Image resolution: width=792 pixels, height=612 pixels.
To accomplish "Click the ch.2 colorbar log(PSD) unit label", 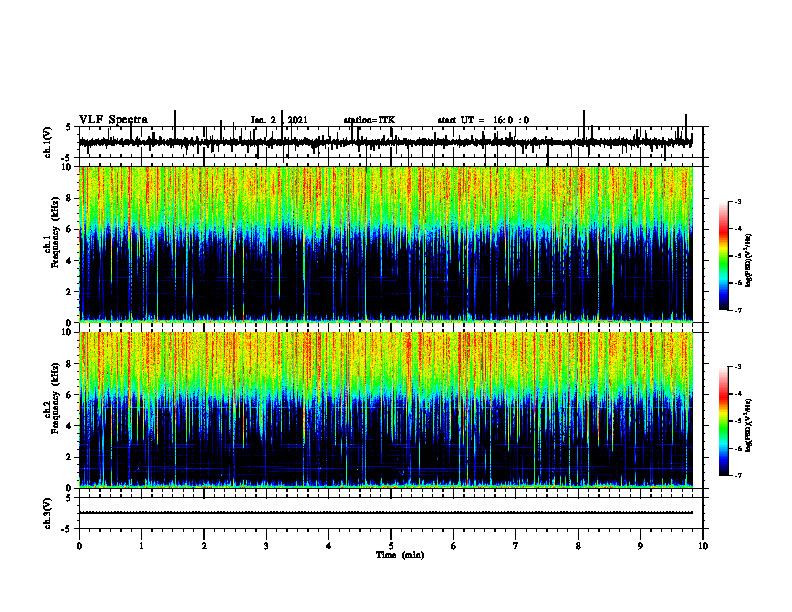I will coord(749,425).
